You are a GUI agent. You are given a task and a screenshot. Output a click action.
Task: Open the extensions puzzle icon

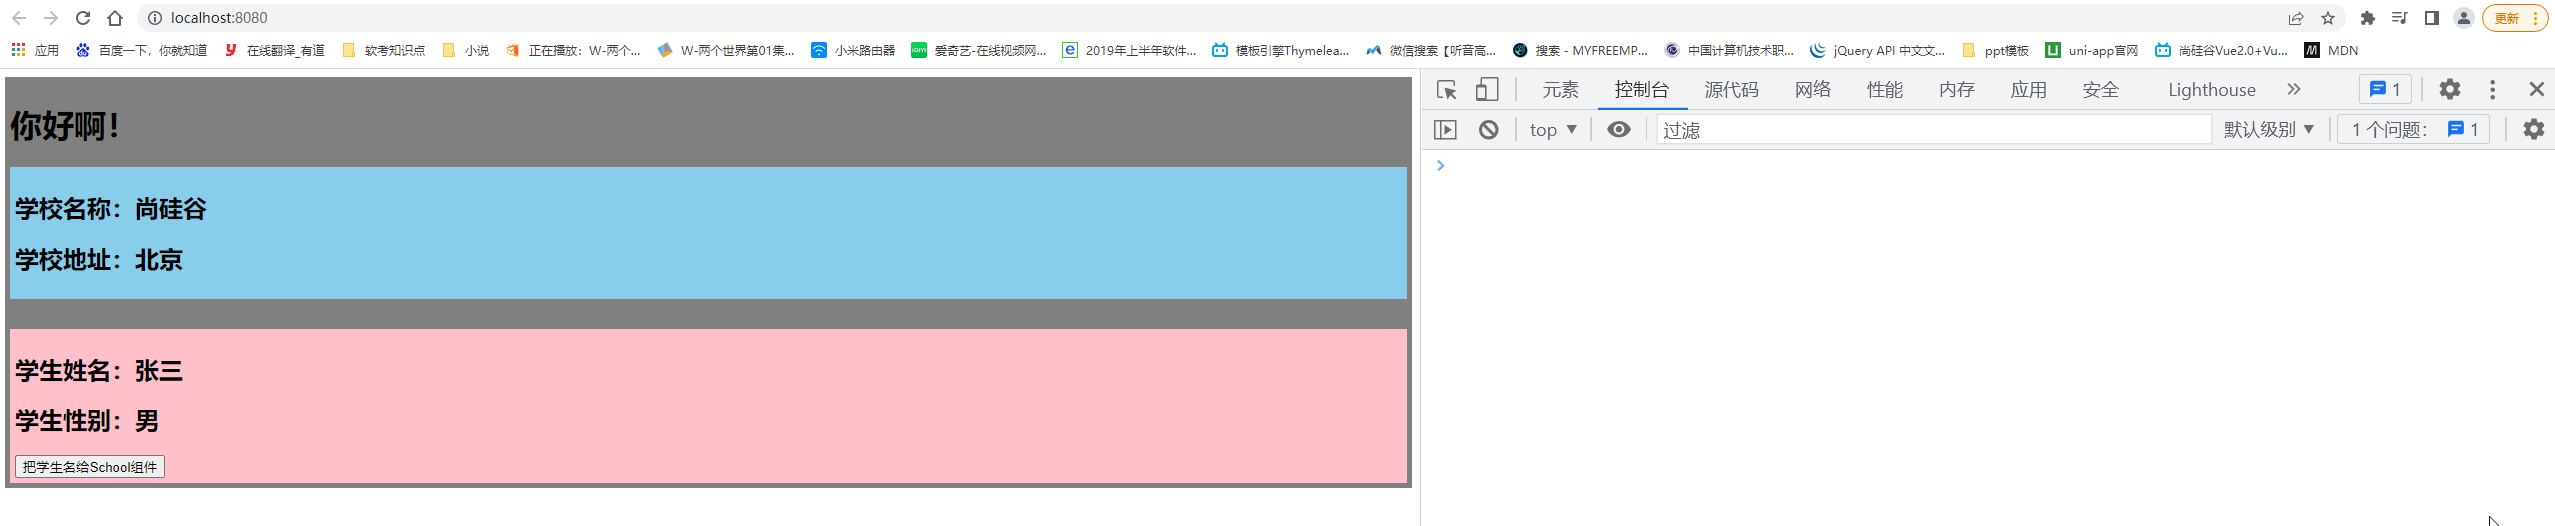2367,18
